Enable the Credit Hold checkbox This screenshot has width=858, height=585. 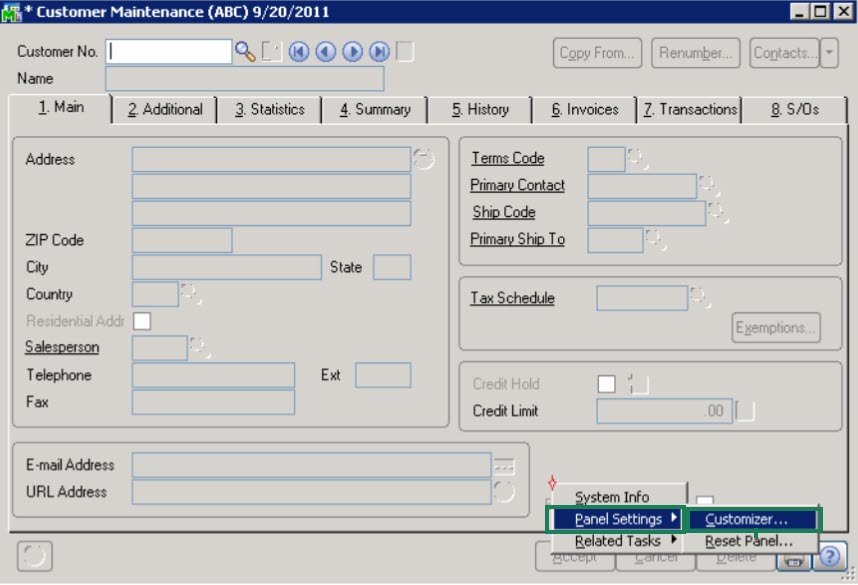606,384
